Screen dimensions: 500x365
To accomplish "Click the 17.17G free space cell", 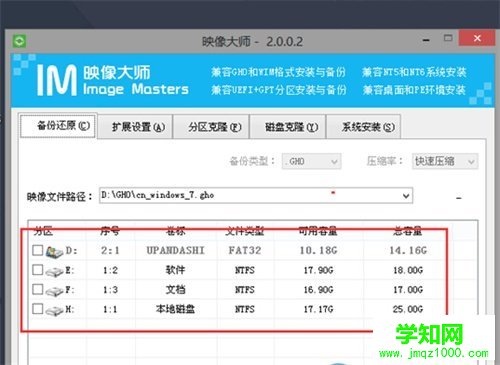I will tap(318, 309).
